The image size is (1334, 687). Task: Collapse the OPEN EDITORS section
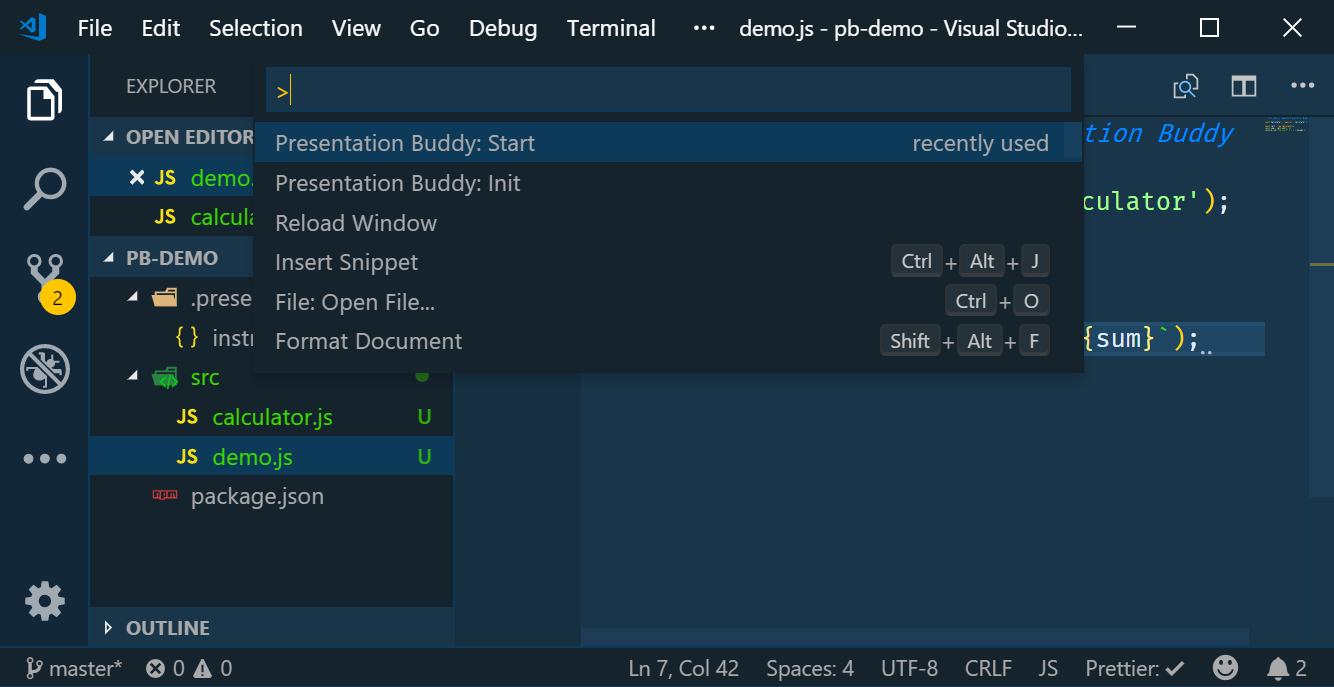pos(109,137)
